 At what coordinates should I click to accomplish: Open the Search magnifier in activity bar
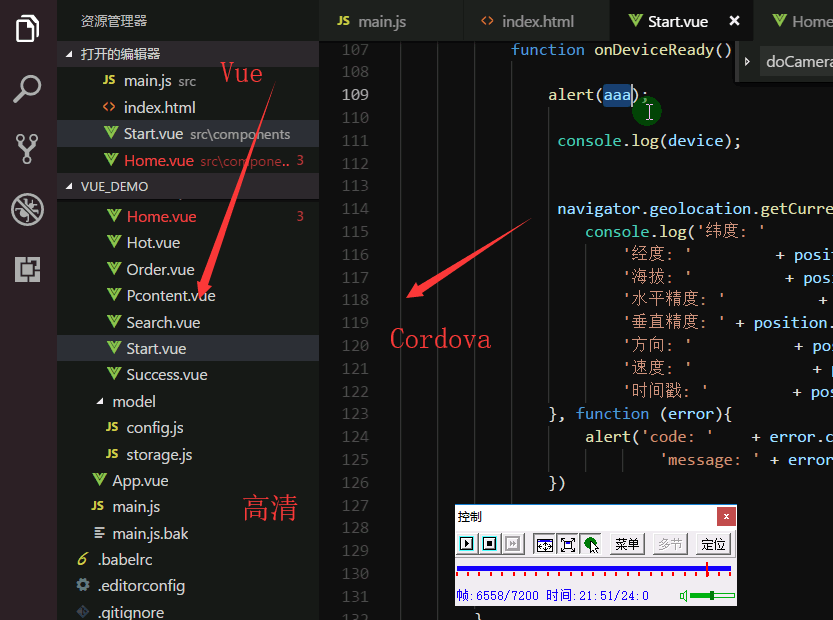pos(27,89)
